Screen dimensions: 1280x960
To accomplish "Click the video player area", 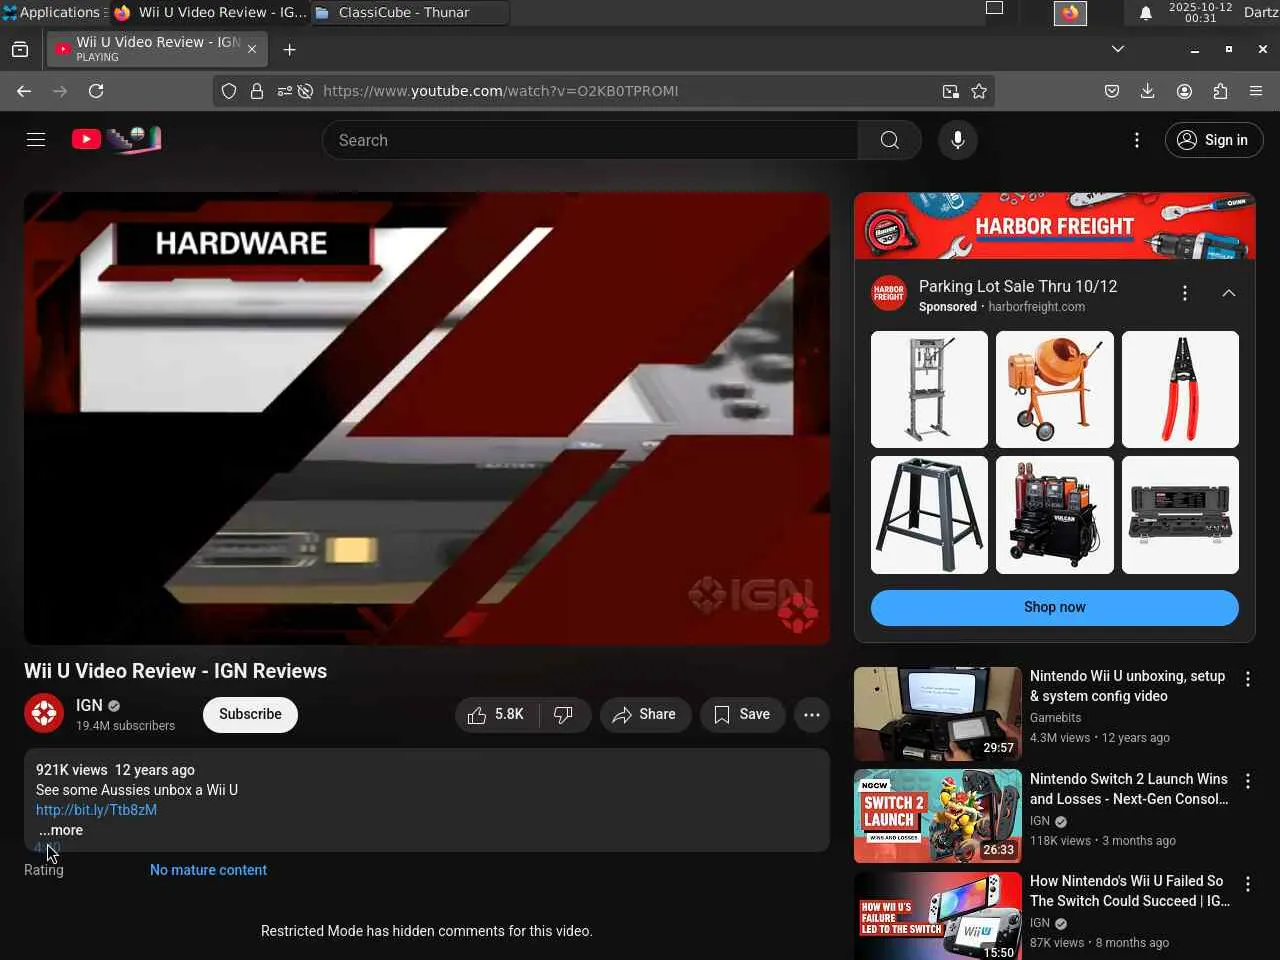I will tap(427, 418).
